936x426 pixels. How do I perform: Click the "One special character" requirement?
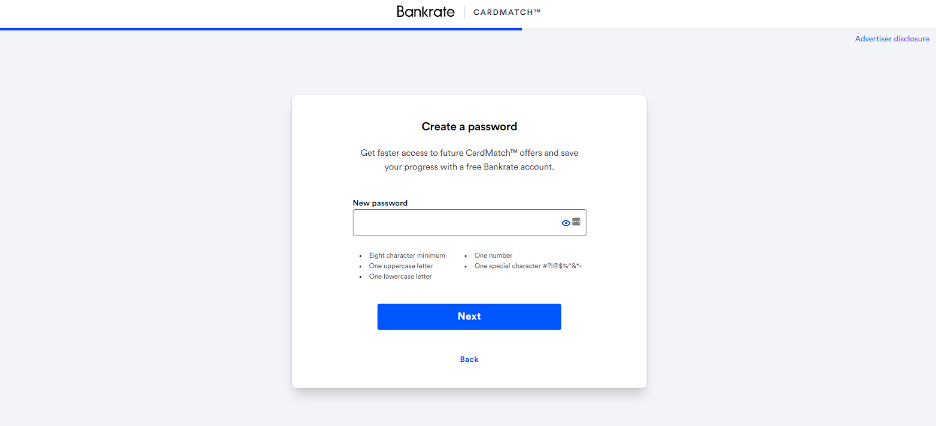click(528, 266)
